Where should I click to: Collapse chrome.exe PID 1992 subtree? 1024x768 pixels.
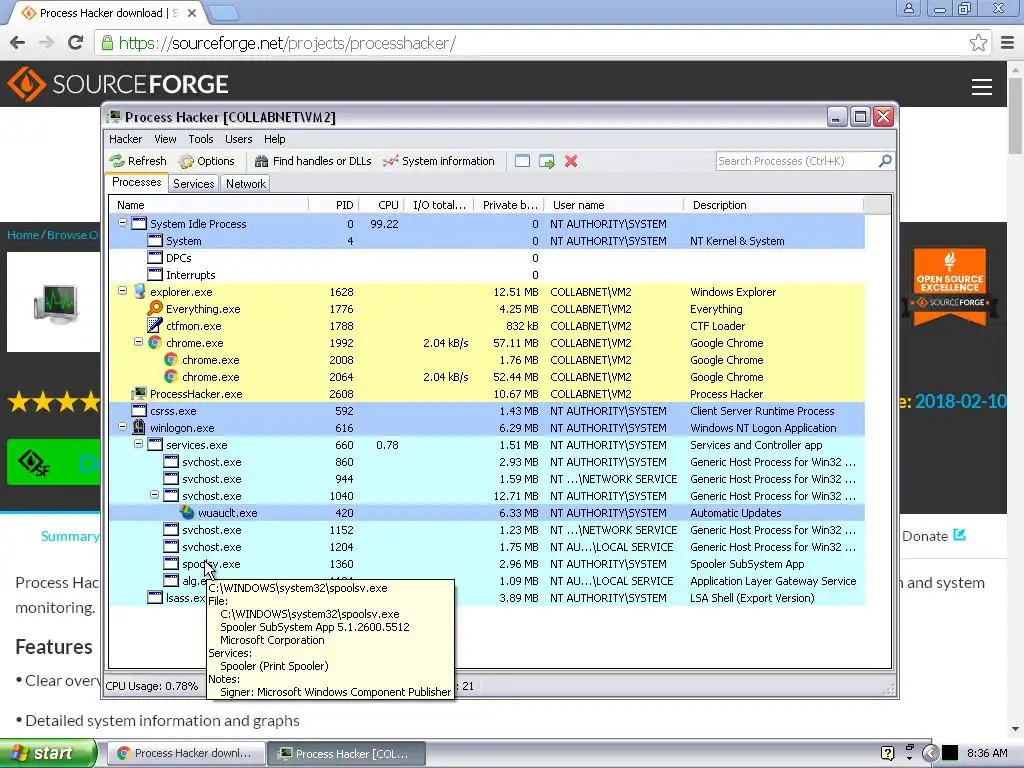pyautogui.click(x=138, y=342)
